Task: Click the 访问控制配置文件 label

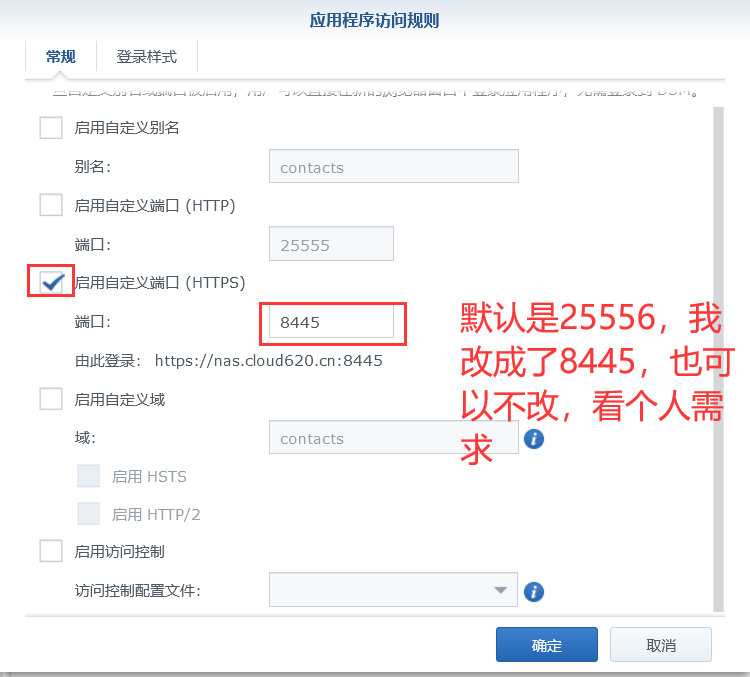Action: point(138,590)
